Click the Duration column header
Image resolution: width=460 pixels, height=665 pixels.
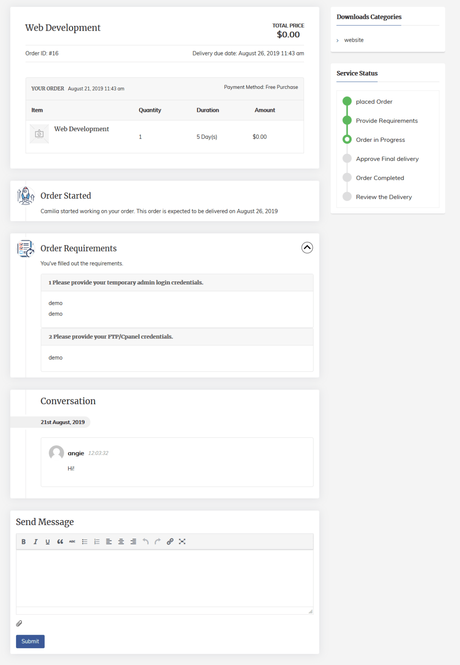(x=208, y=110)
